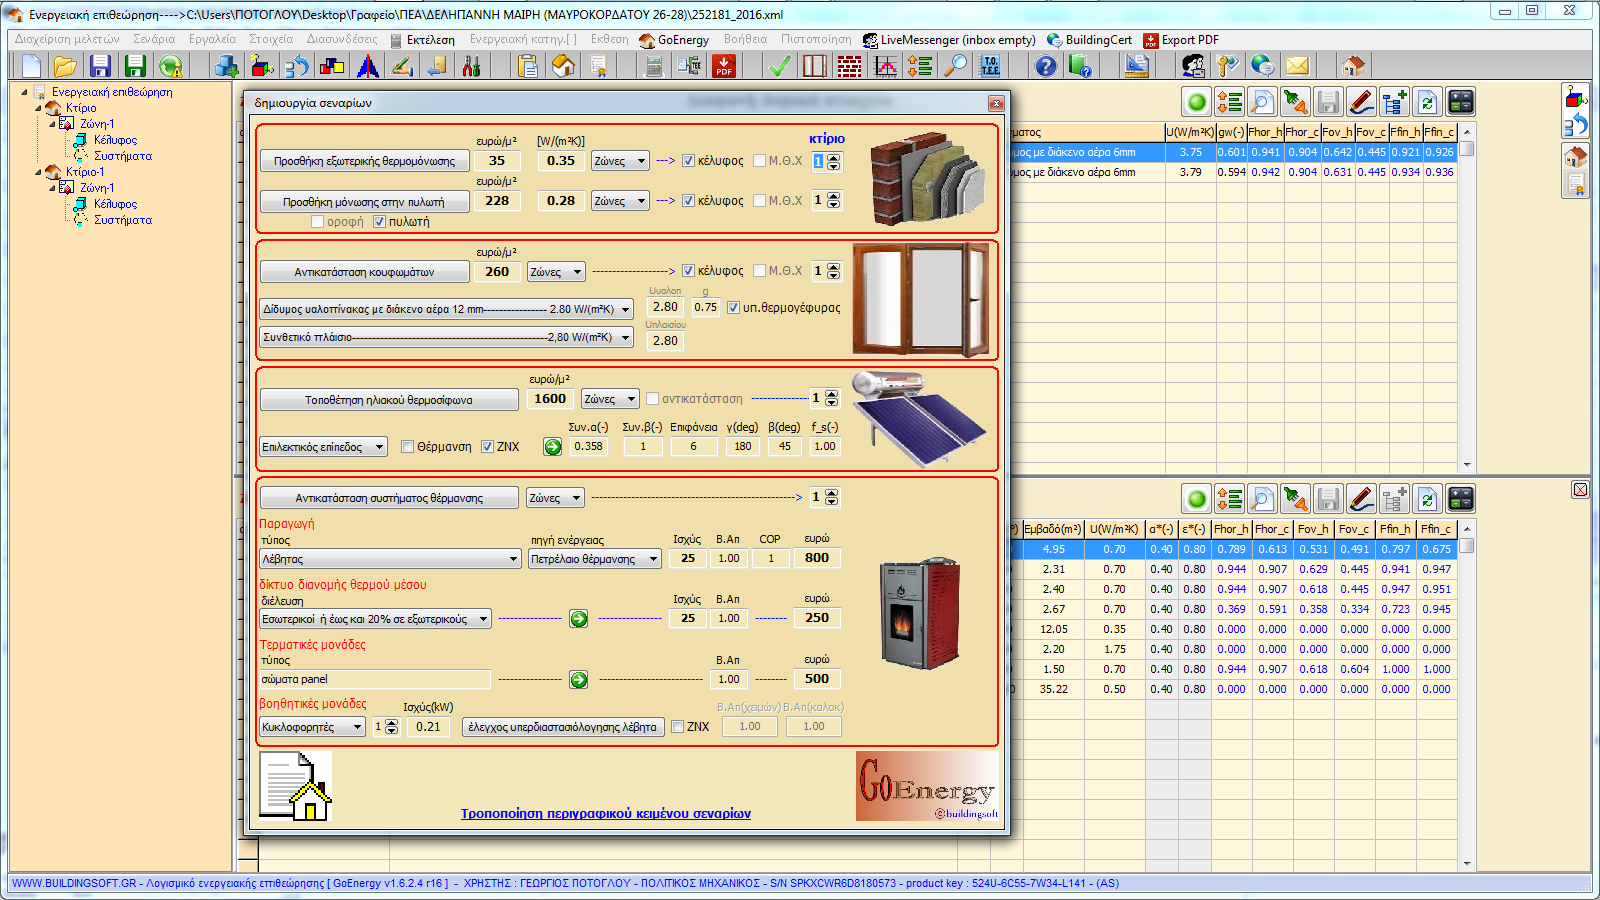Click the green arrow button beside Συν.α(-)
The image size is (1600, 900).
[552, 447]
